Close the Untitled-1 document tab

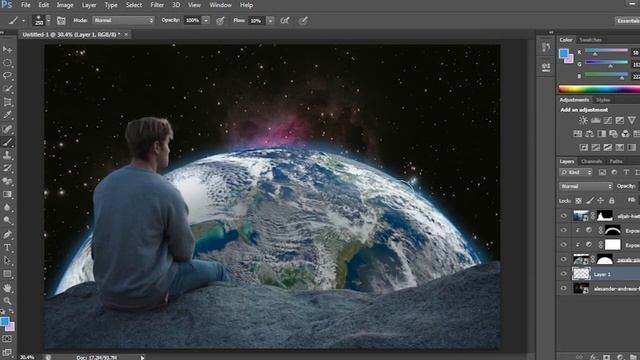[126, 35]
